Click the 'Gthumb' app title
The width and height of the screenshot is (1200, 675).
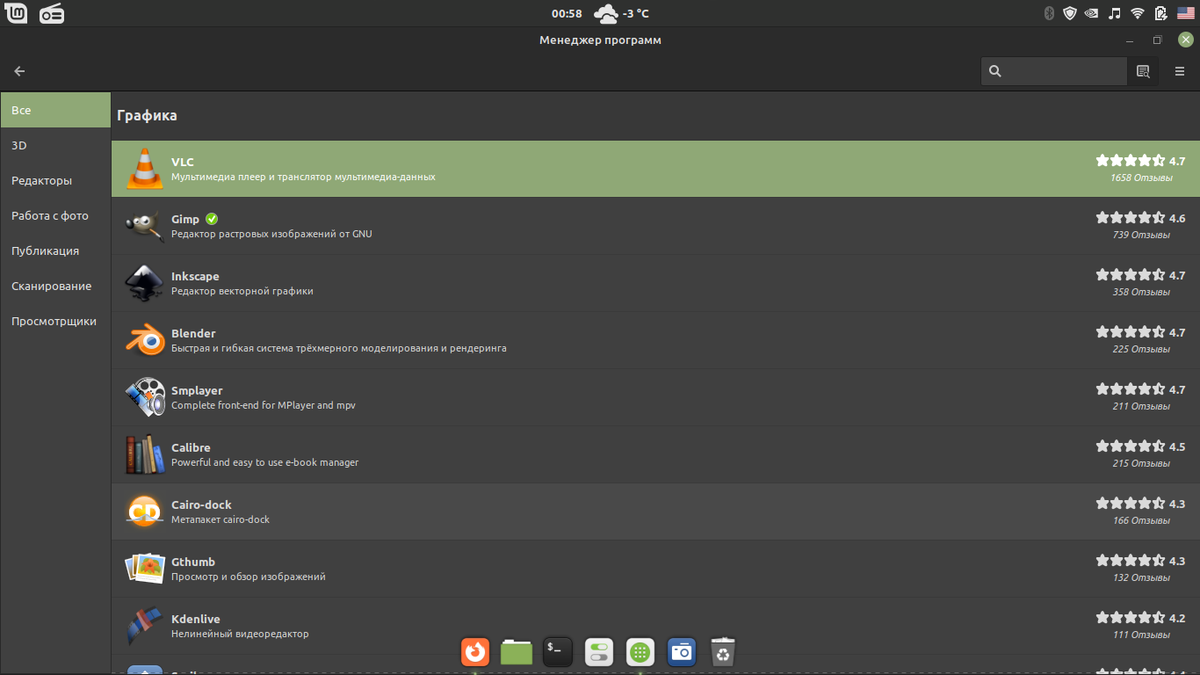(x=193, y=561)
